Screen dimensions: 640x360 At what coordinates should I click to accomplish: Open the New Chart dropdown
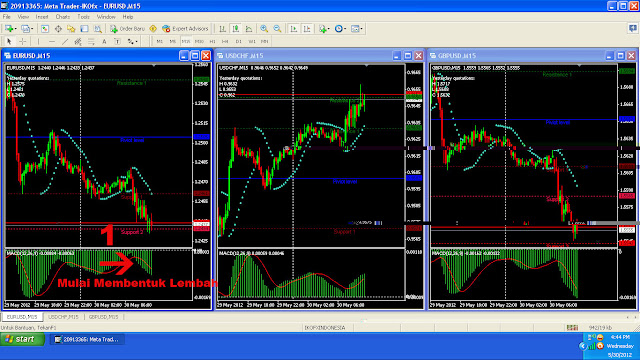pyautogui.click(x=11, y=29)
